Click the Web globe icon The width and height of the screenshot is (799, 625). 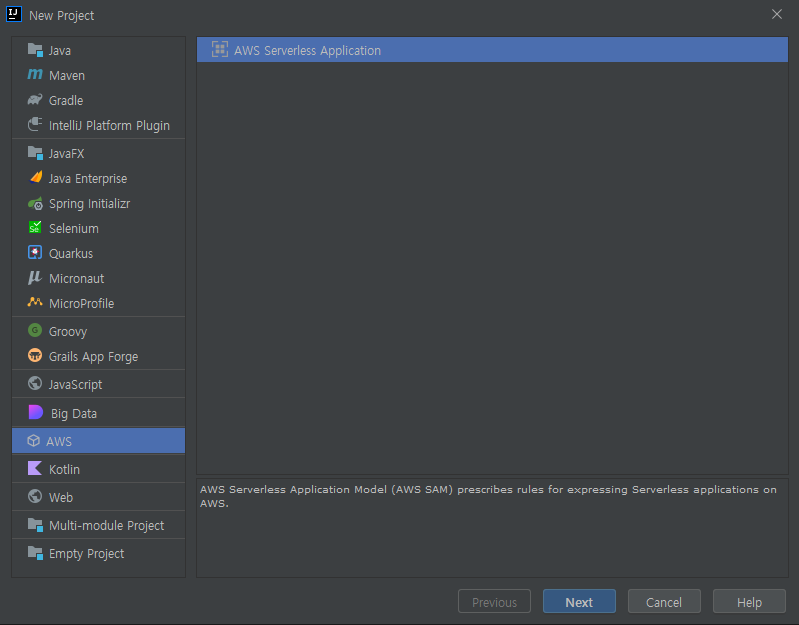click(x=35, y=496)
